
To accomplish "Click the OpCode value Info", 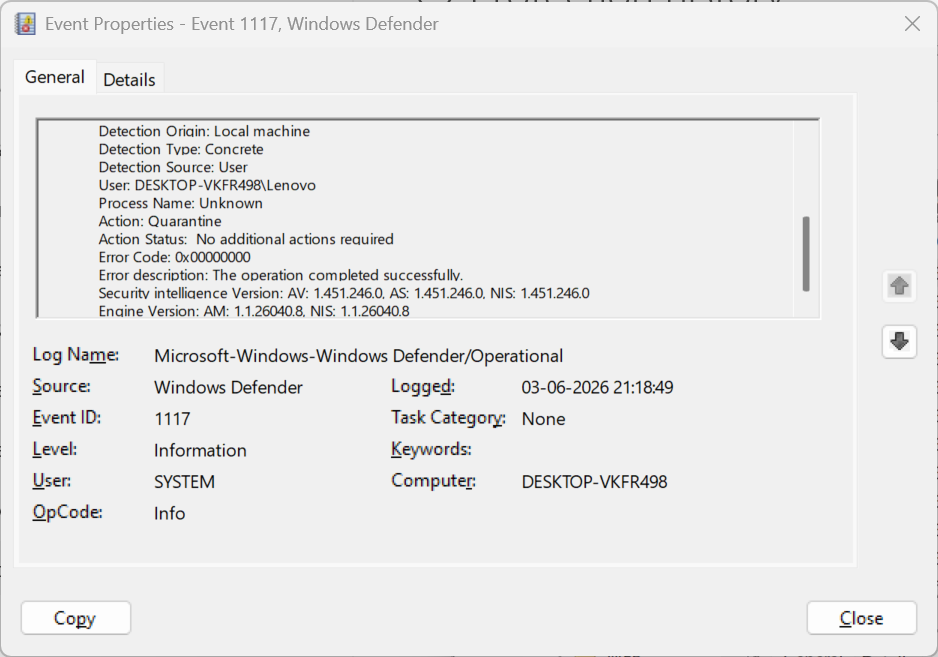I will (169, 513).
